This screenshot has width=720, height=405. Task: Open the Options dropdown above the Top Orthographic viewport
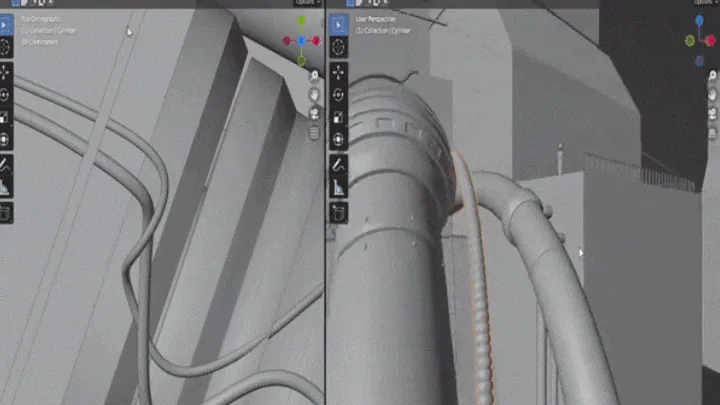307,3
